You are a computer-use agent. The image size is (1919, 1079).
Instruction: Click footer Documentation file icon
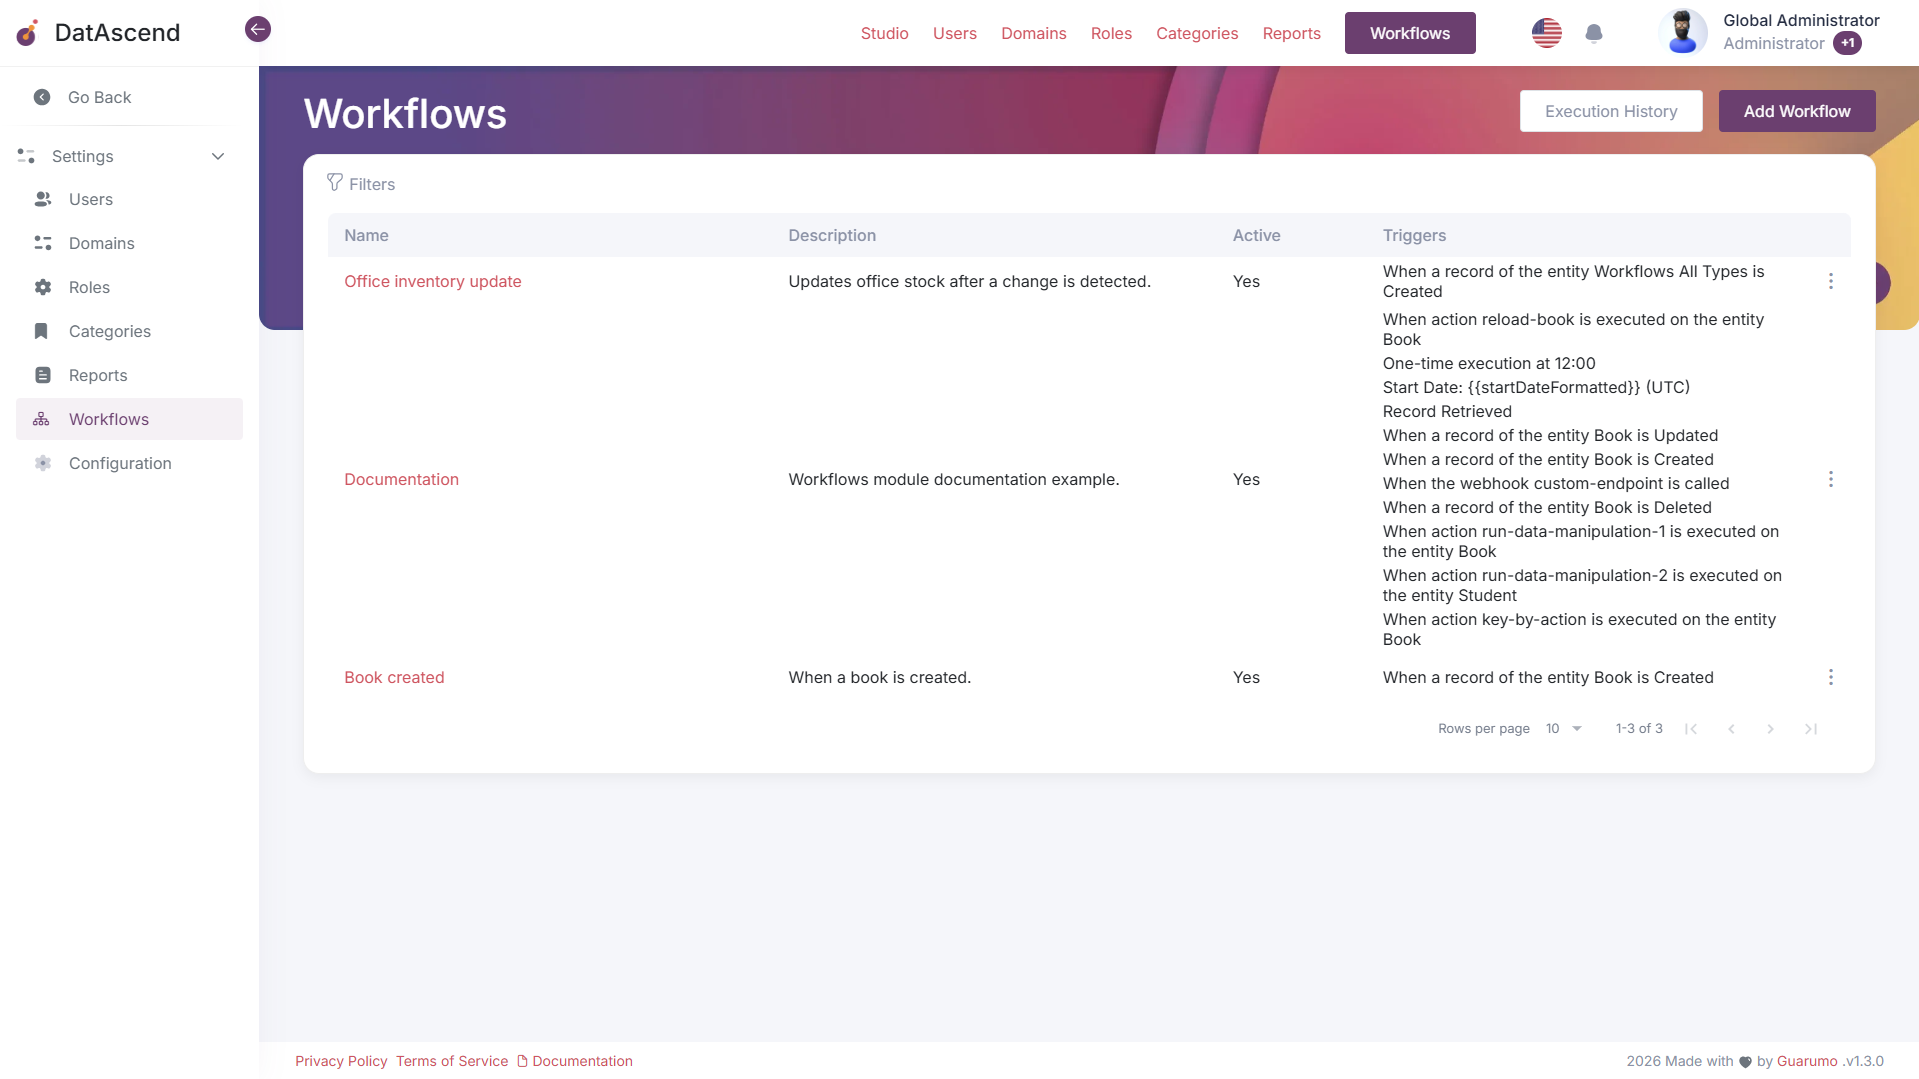pos(522,1061)
